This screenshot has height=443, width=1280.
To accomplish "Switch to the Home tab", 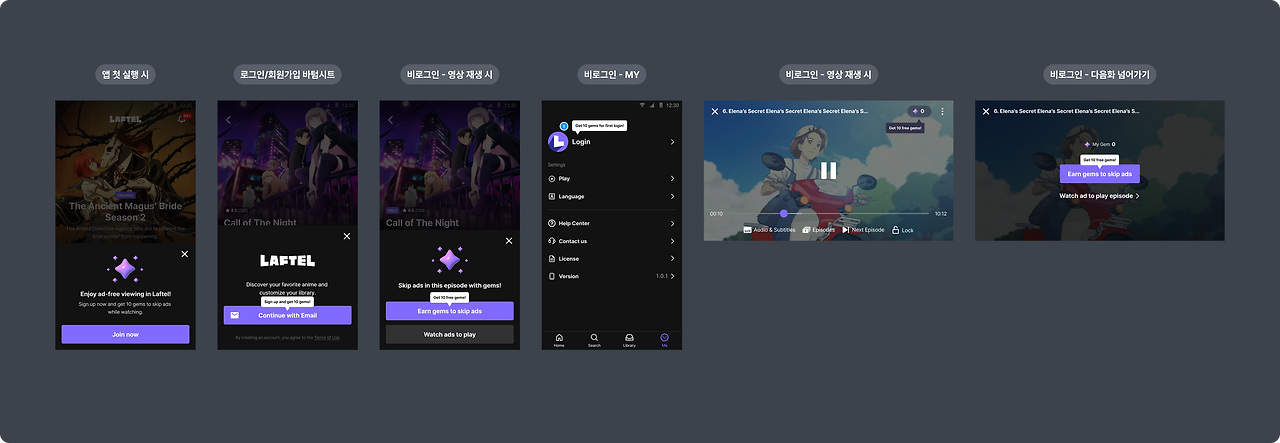I will coord(559,340).
